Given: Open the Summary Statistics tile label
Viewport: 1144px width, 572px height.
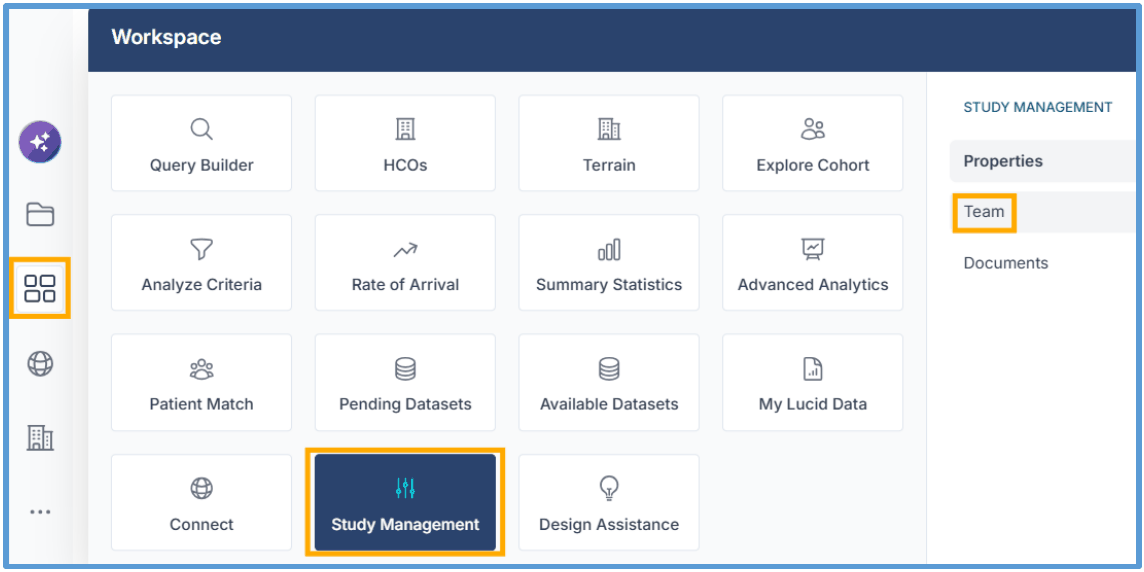Looking at the screenshot, I should pyautogui.click(x=609, y=285).
